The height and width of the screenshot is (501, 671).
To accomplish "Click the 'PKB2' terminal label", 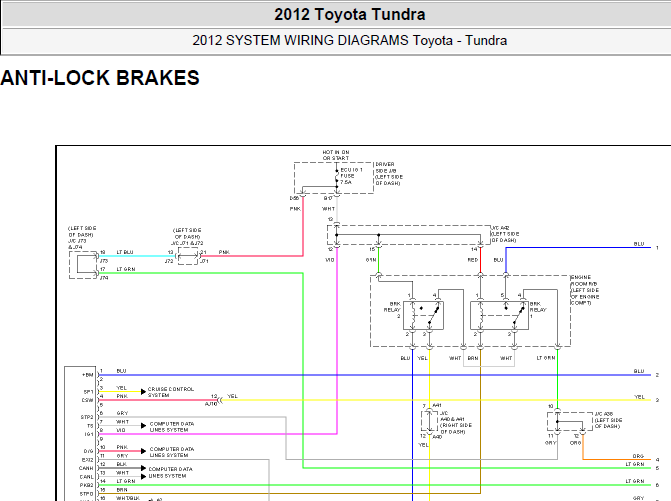I will pyautogui.click(x=86, y=485).
